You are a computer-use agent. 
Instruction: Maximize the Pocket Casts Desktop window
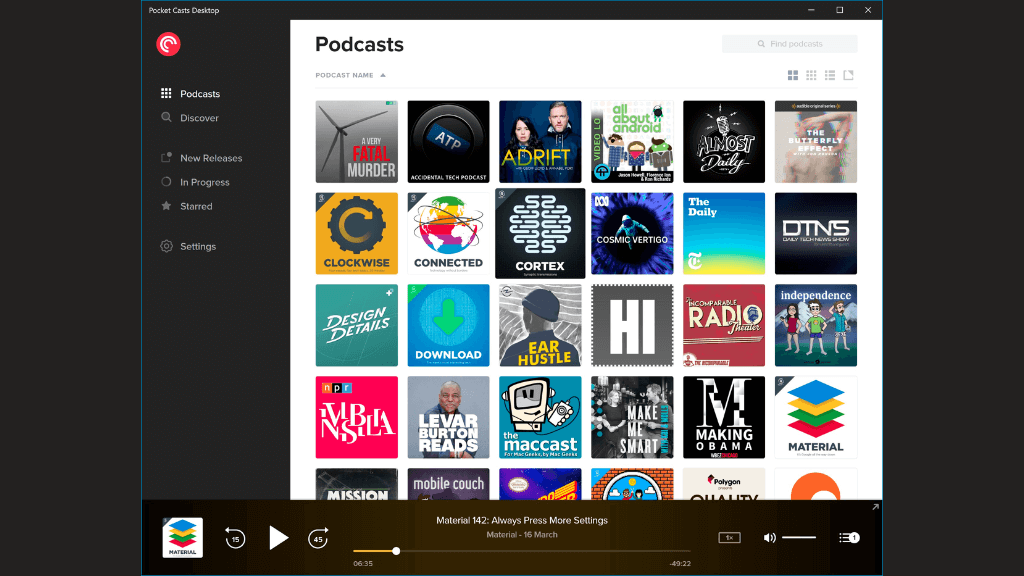coord(840,10)
